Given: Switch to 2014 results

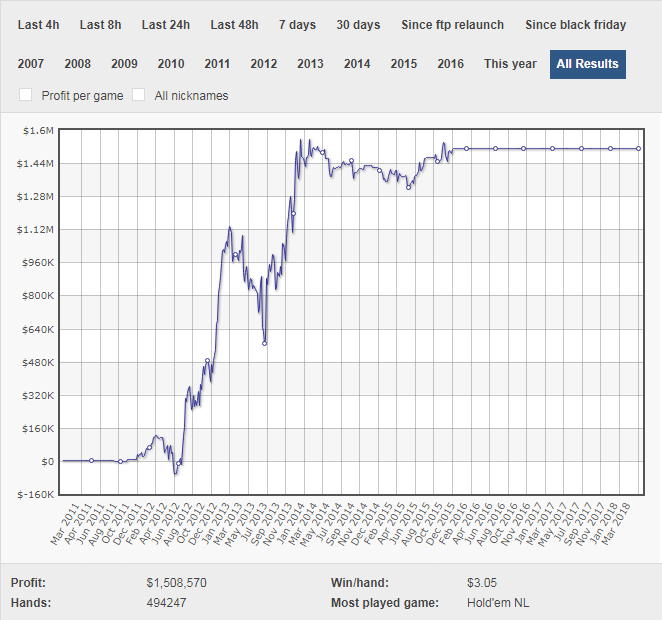Looking at the screenshot, I should tap(357, 64).
